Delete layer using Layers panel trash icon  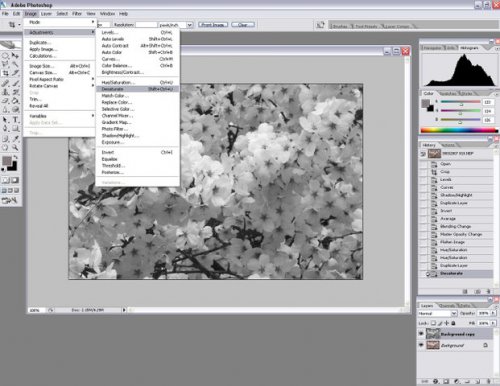click(488, 381)
